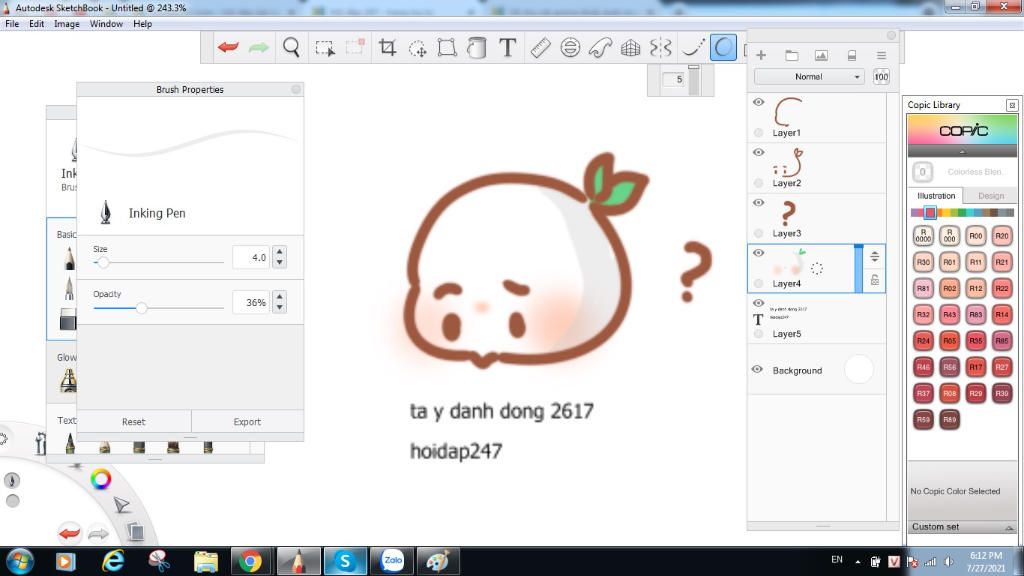Hide Layer2 using its eye icon
The width and height of the screenshot is (1024, 576).
pyautogui.click(x=758, y=152)
